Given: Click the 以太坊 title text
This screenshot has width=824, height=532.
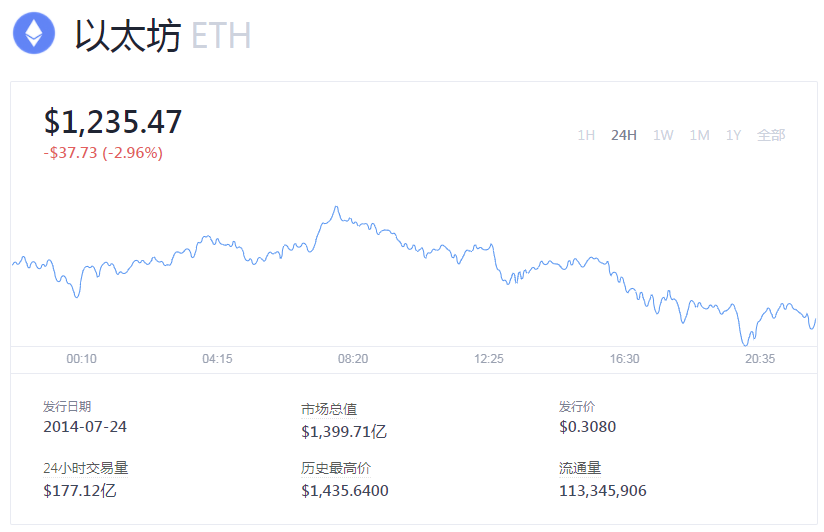Looking at the screenshot, I should 128,36.
